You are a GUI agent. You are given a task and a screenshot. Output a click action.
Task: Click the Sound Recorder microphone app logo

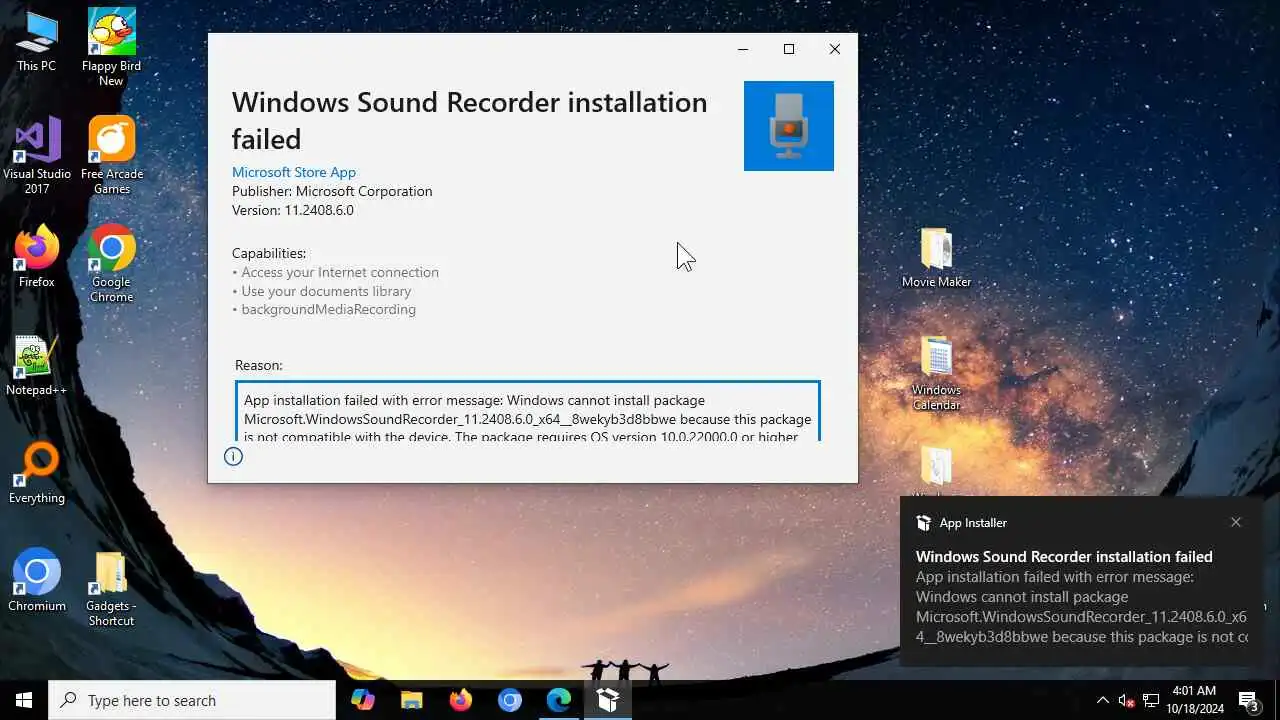pos(788,126)
